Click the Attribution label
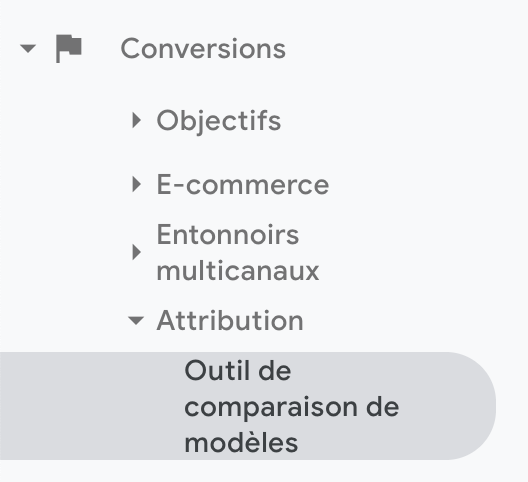Image resolution: width=528 pixels, height=482 pixels. [230, 320]
